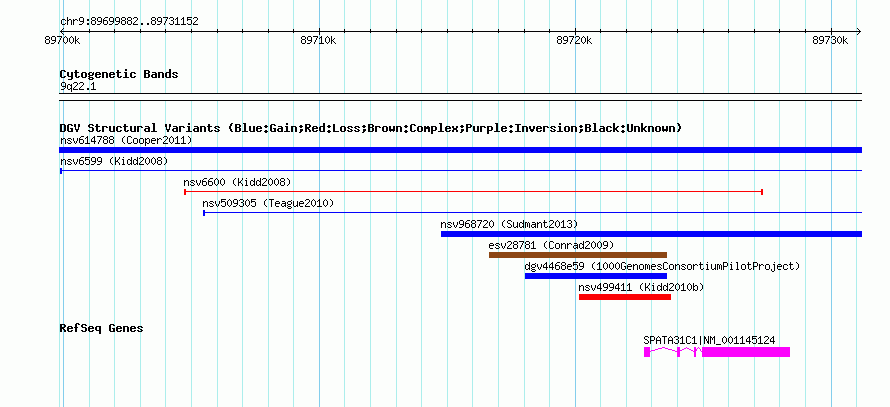Image resolution: width=890 pixels, height=407 pixels.
Task: Open the esv28781 (Conrad2009) label
Action: click(551, 245)
